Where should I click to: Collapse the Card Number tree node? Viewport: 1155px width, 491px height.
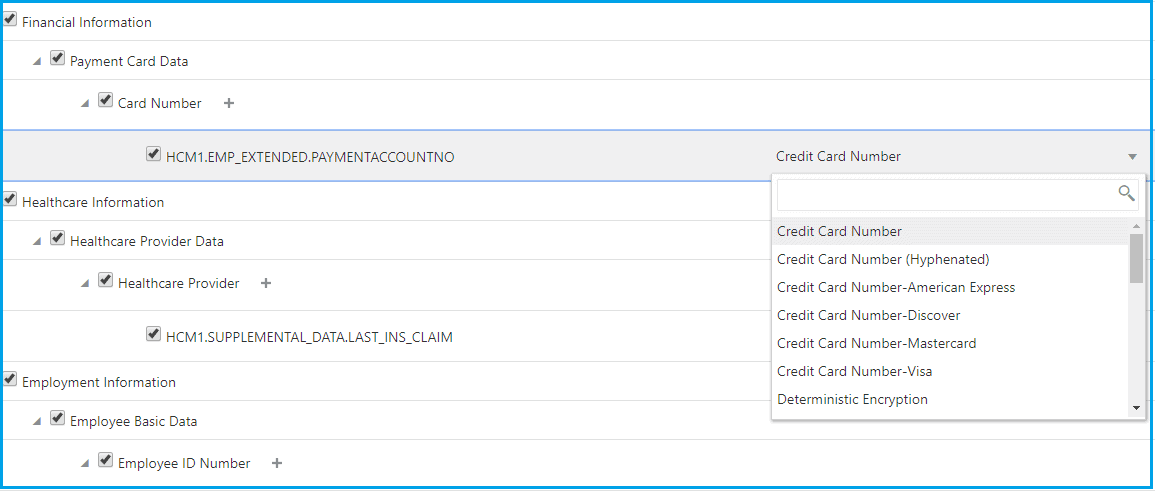tap(85, 103)
